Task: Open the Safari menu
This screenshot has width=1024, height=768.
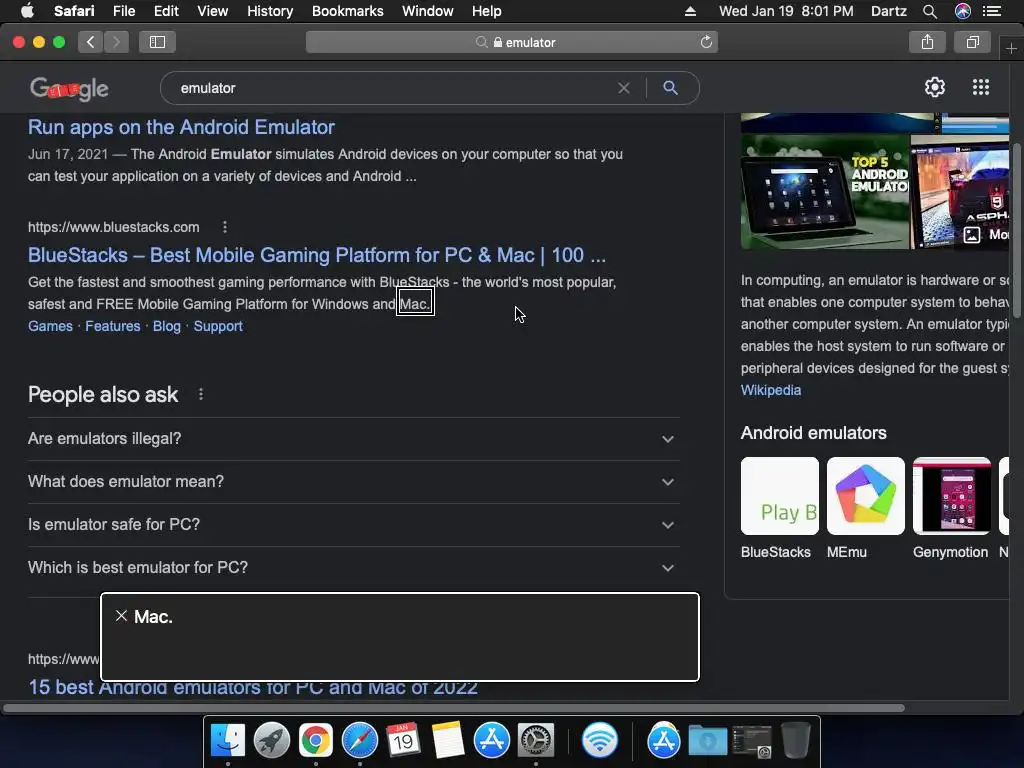Action: click(x=74, y=11)
